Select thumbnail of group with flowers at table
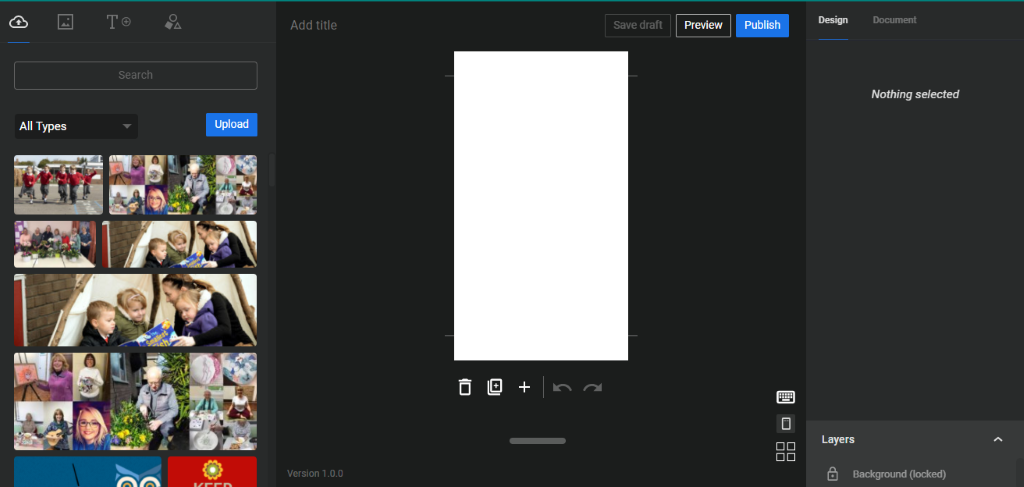The height and width of the screenshot is (487, 1024). [x=55, y=244]
